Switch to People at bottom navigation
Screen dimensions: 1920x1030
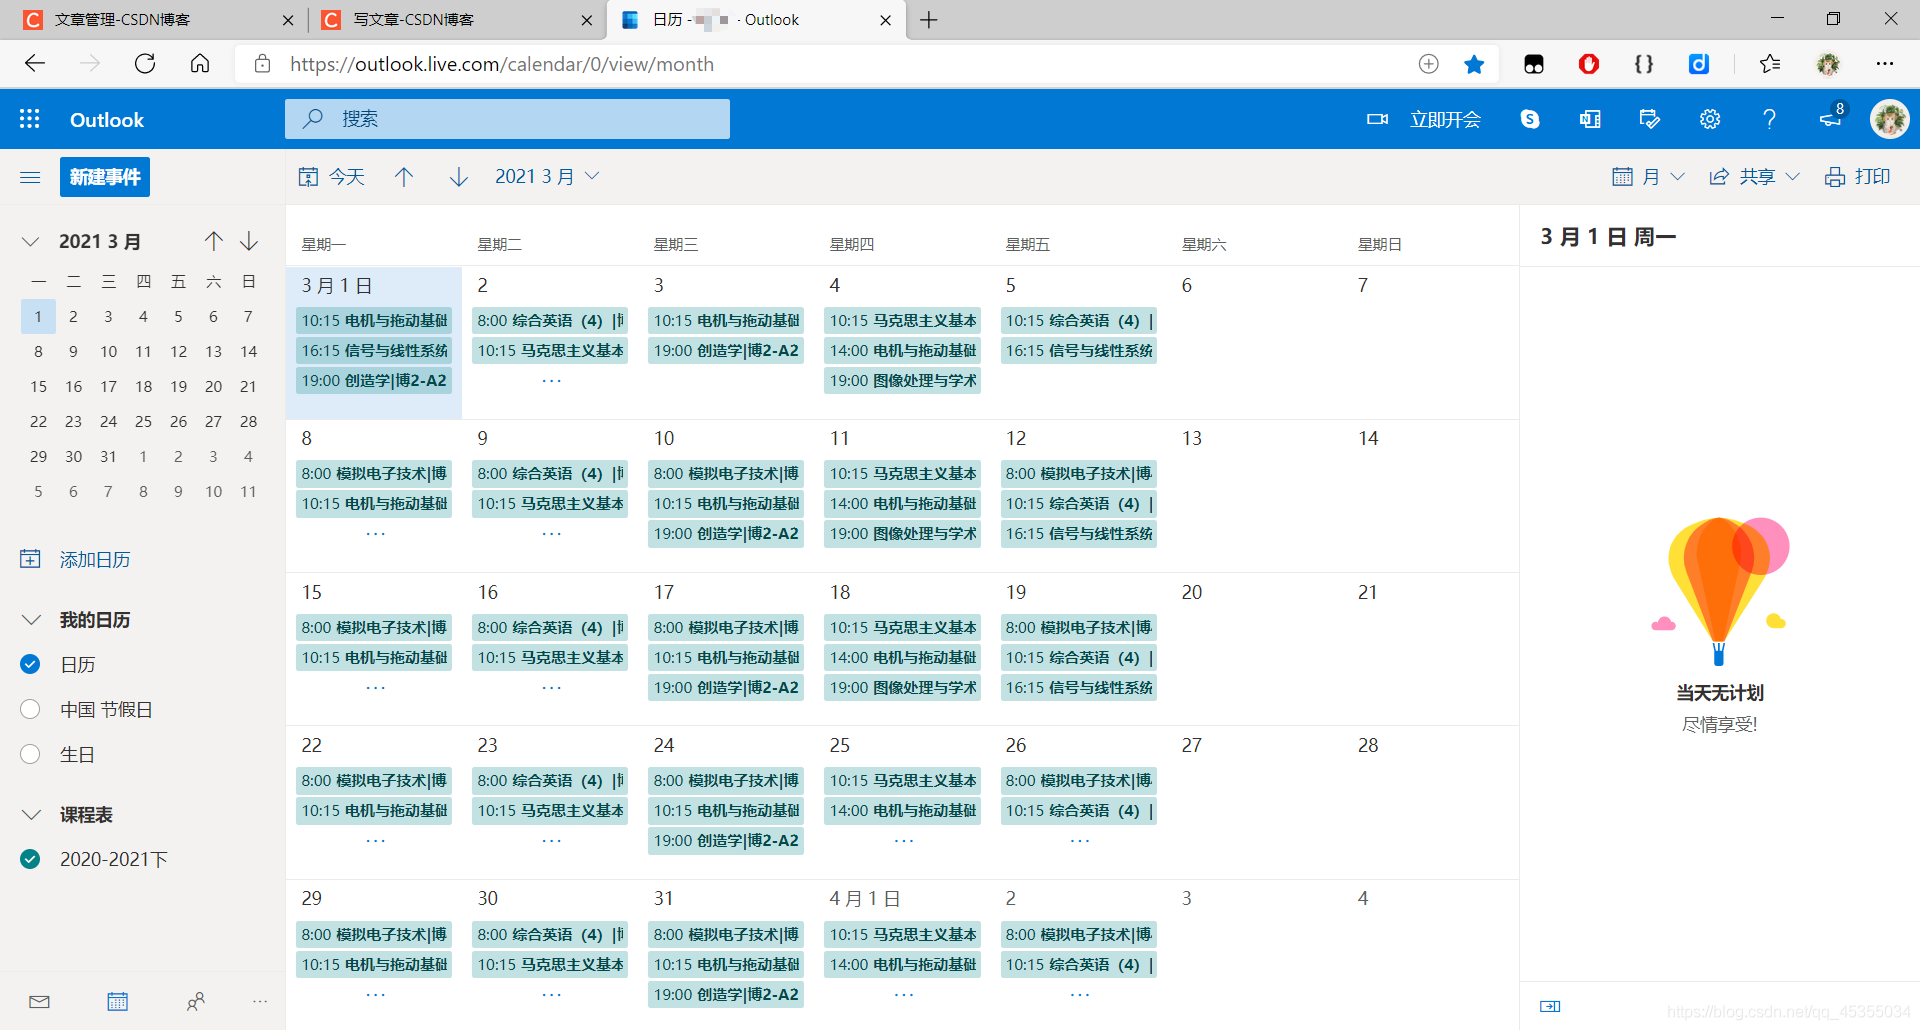tap(196, 1002)
